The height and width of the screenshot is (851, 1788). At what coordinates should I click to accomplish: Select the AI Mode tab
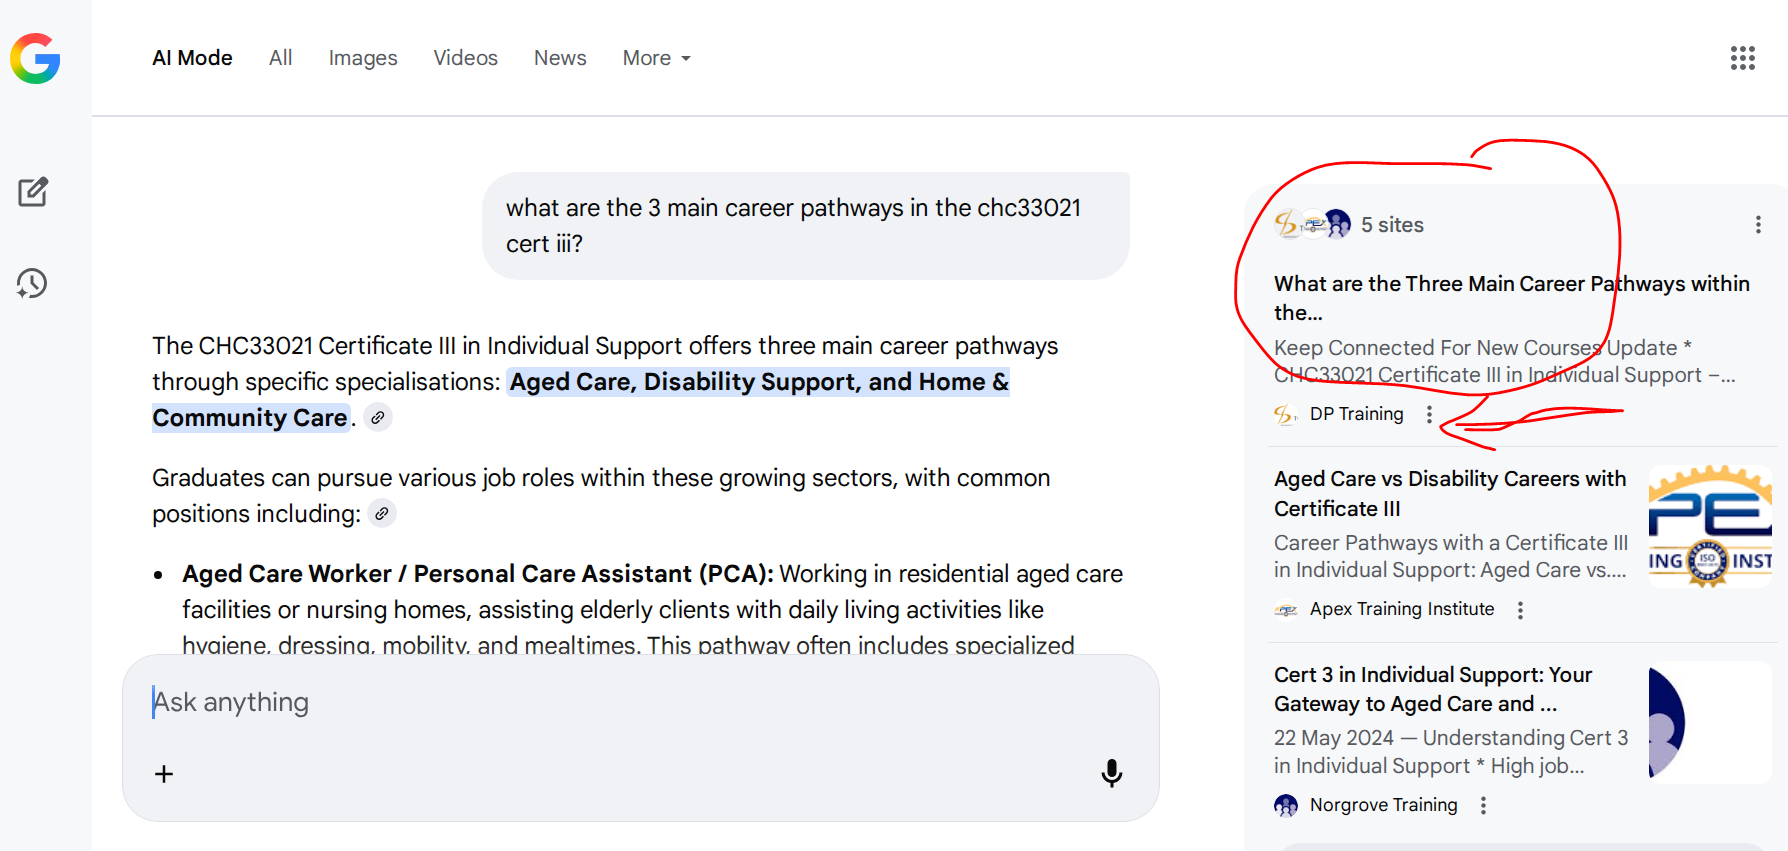pos(192,58)
